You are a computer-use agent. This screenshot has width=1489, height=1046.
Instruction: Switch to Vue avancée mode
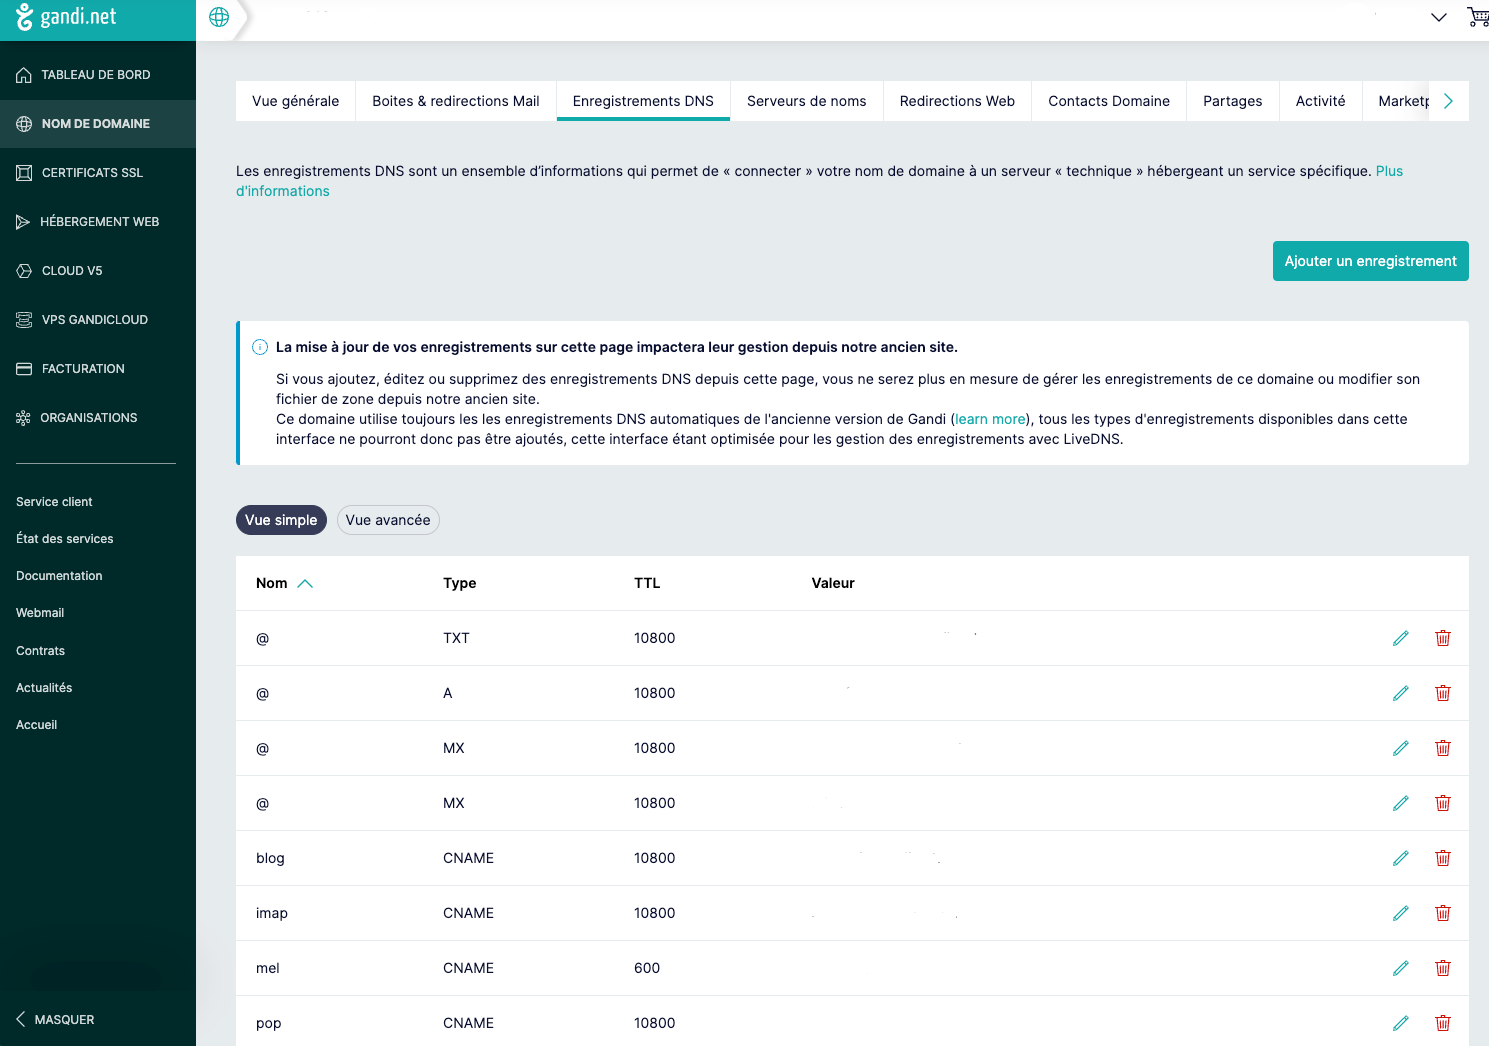pyautogui.click(x=388, y=520)
